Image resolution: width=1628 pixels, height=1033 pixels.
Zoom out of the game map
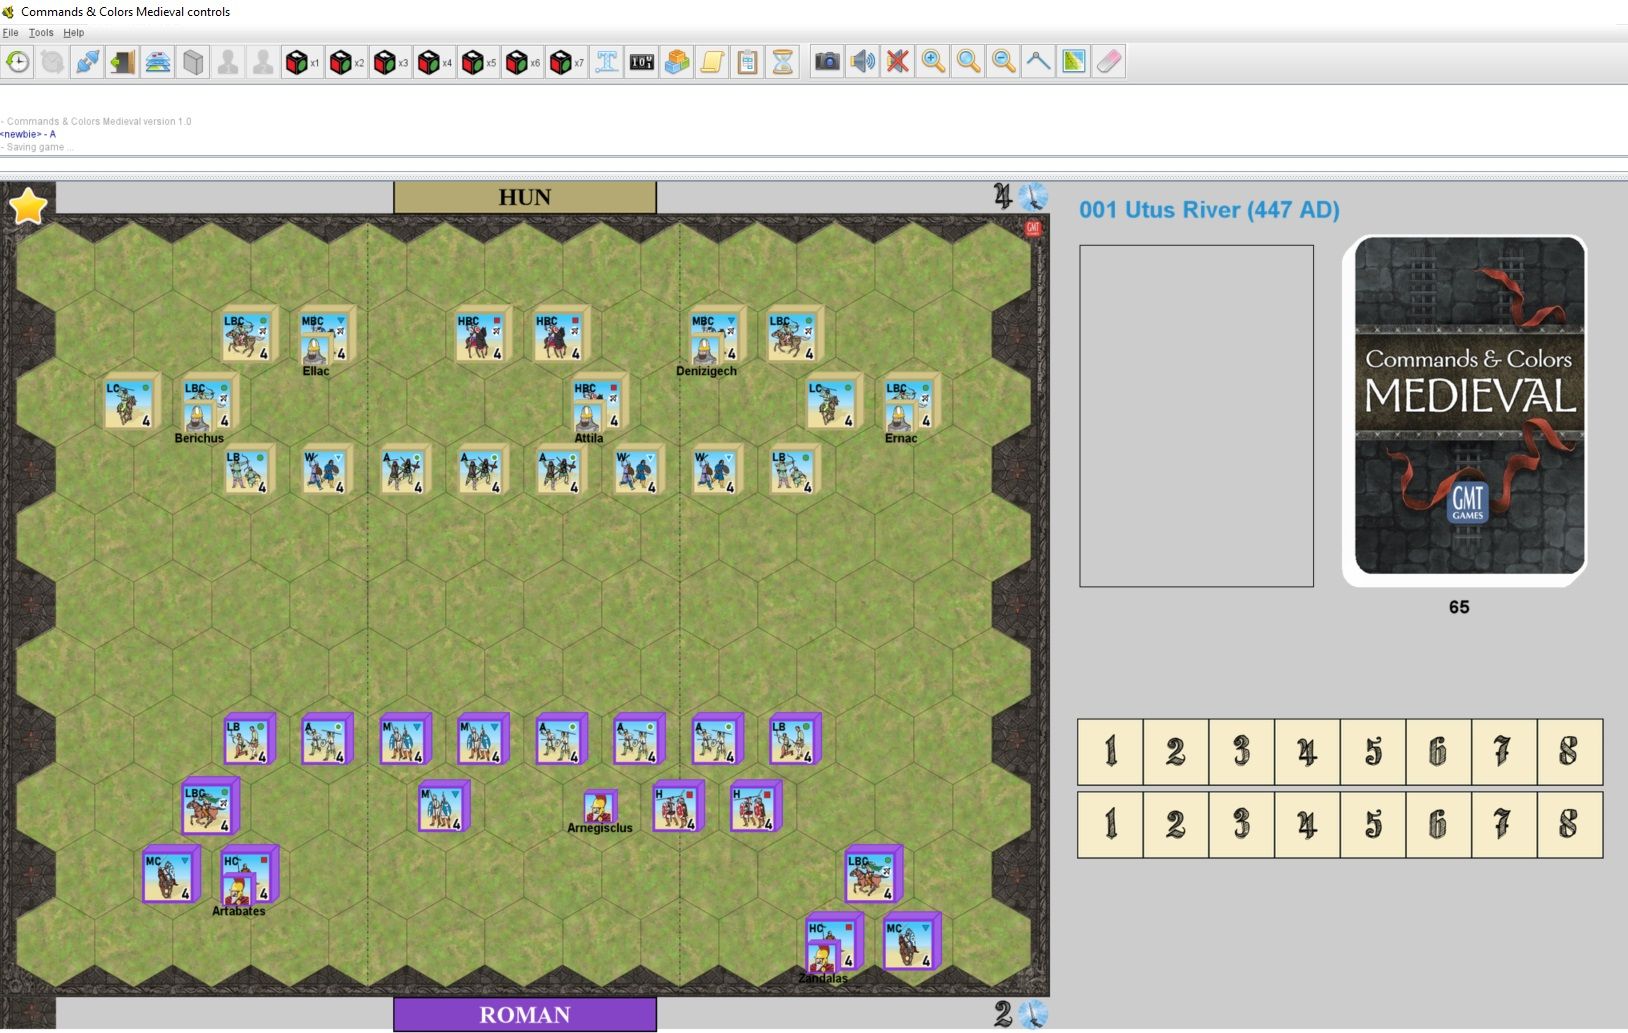(x=1003, y=61)
